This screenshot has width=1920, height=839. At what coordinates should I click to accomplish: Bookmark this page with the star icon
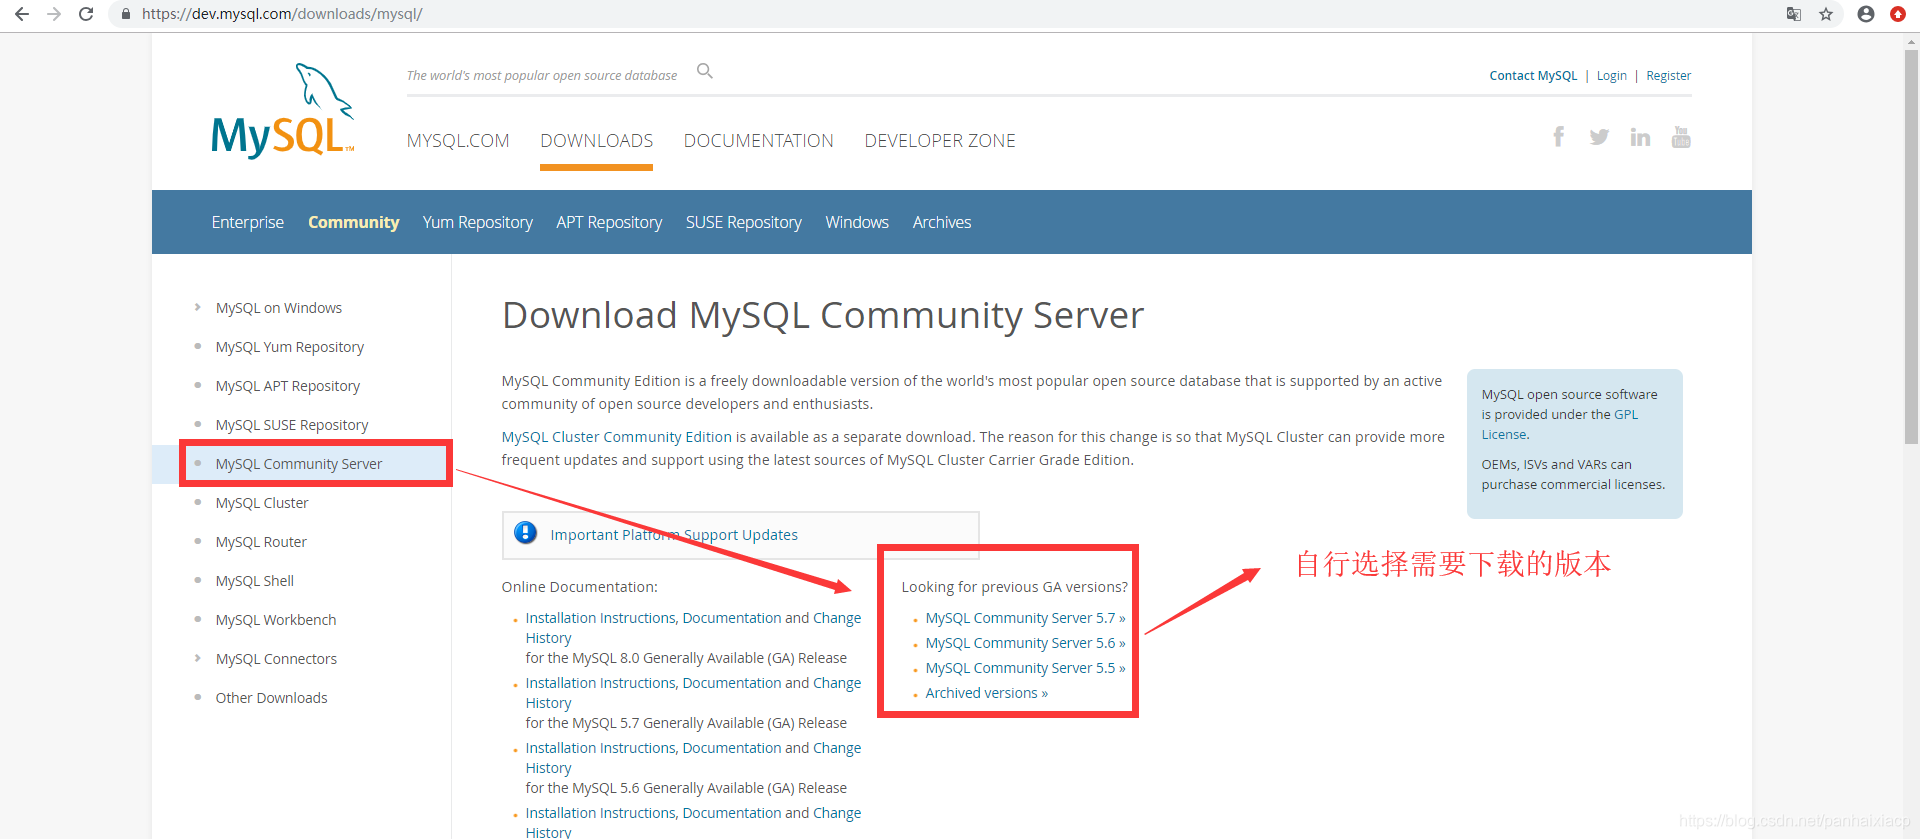click(1826, 14)
